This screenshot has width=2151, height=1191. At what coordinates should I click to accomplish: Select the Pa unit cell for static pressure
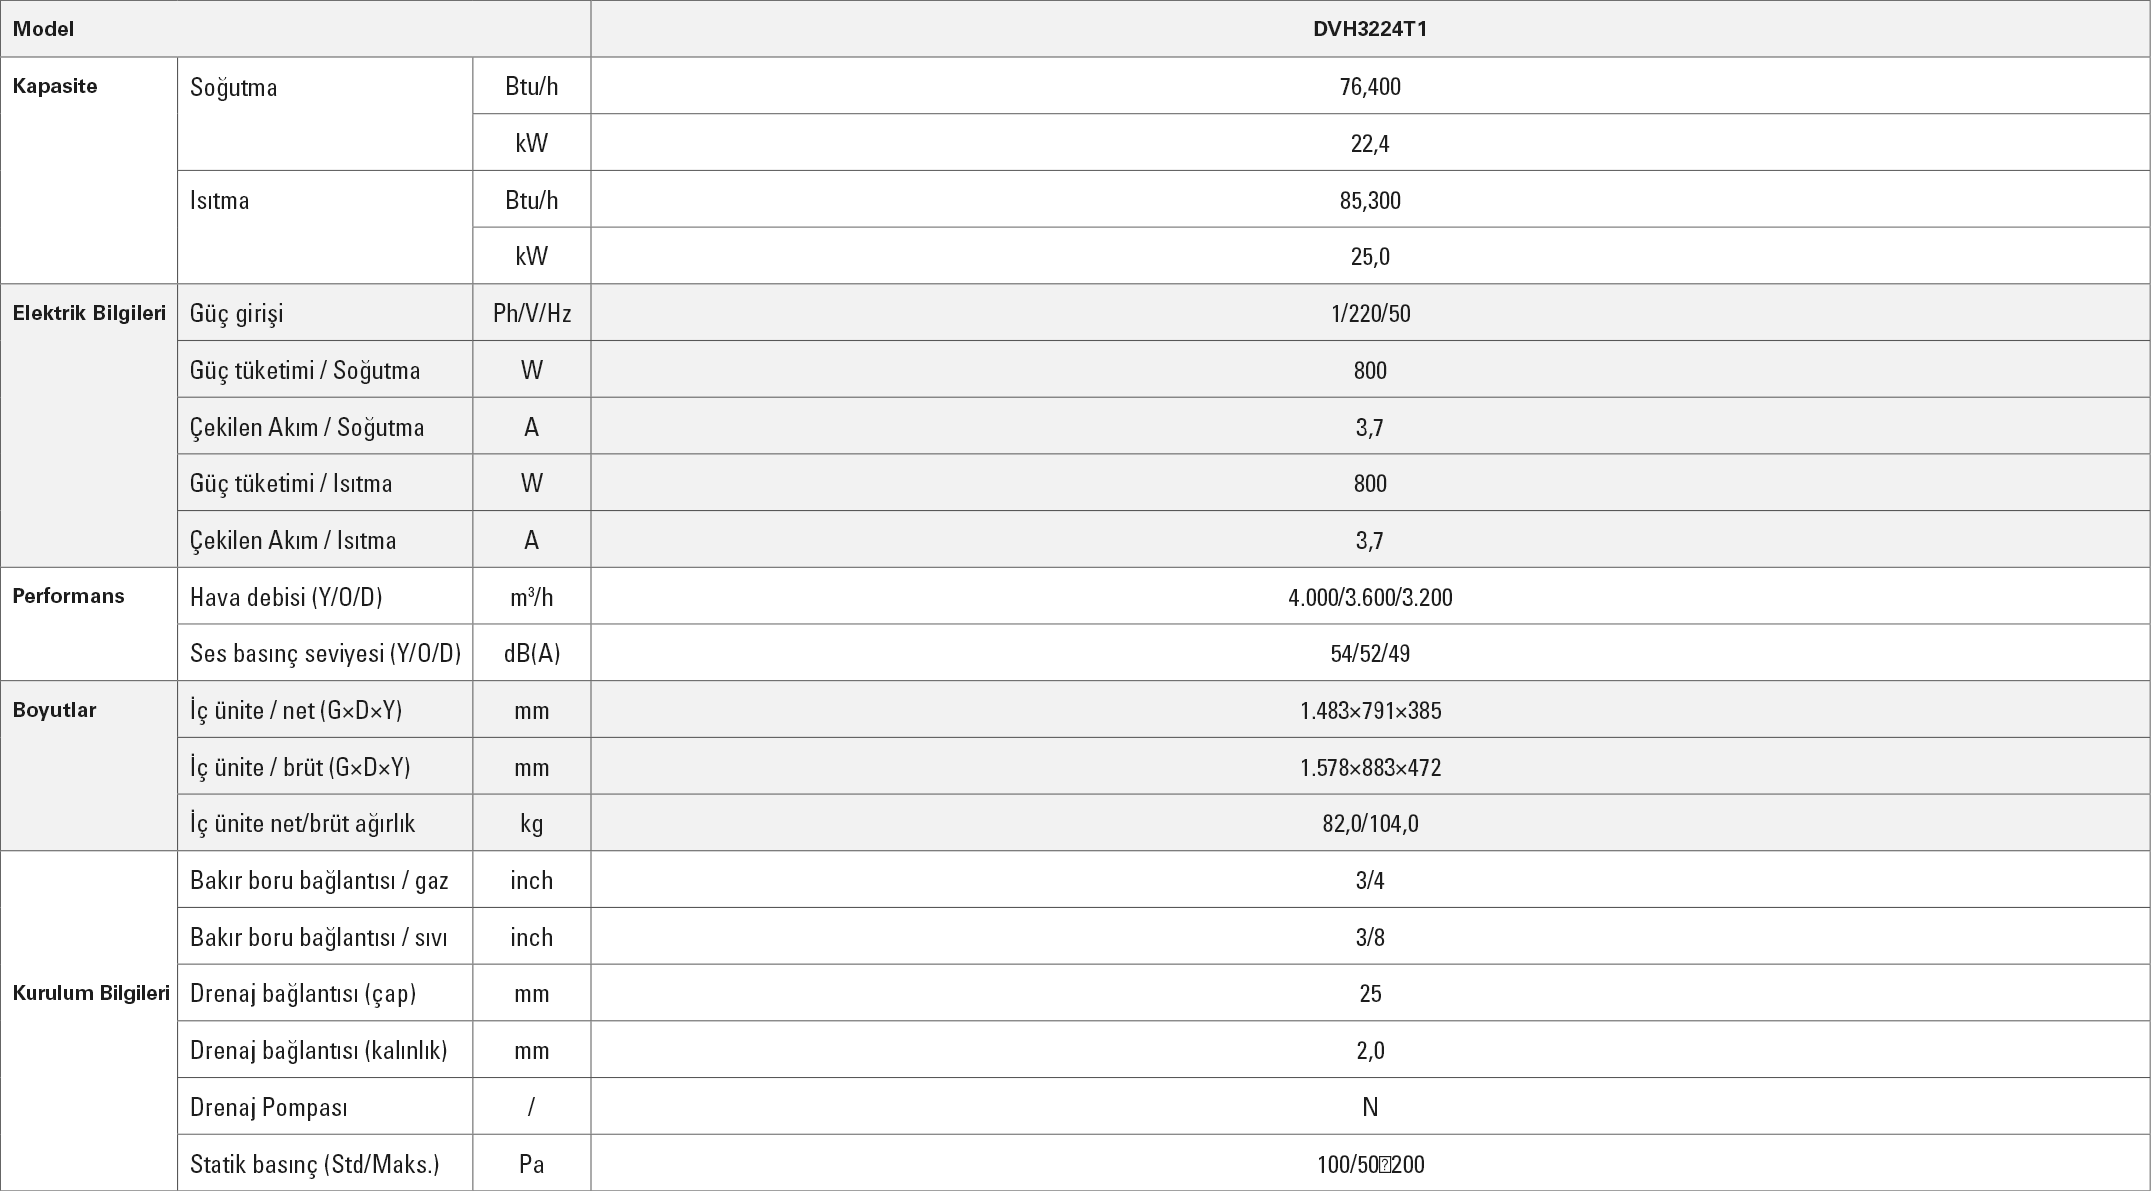pyautogui.click(x=531, y=1164)
